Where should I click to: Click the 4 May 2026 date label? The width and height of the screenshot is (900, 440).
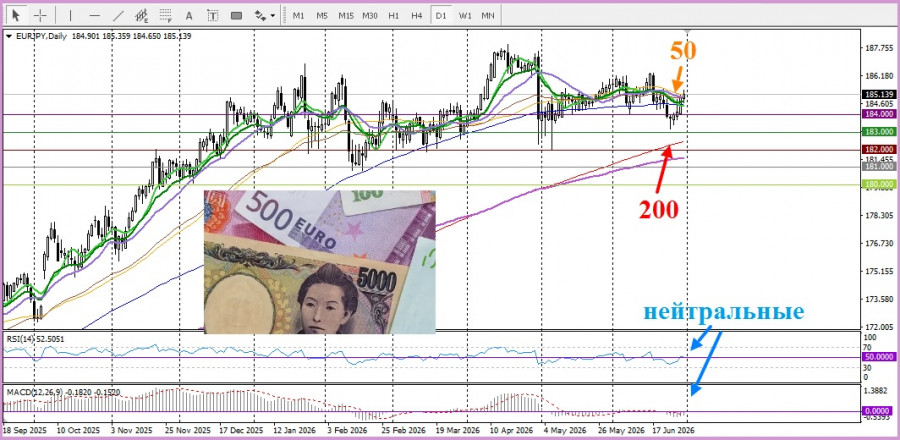565,429
